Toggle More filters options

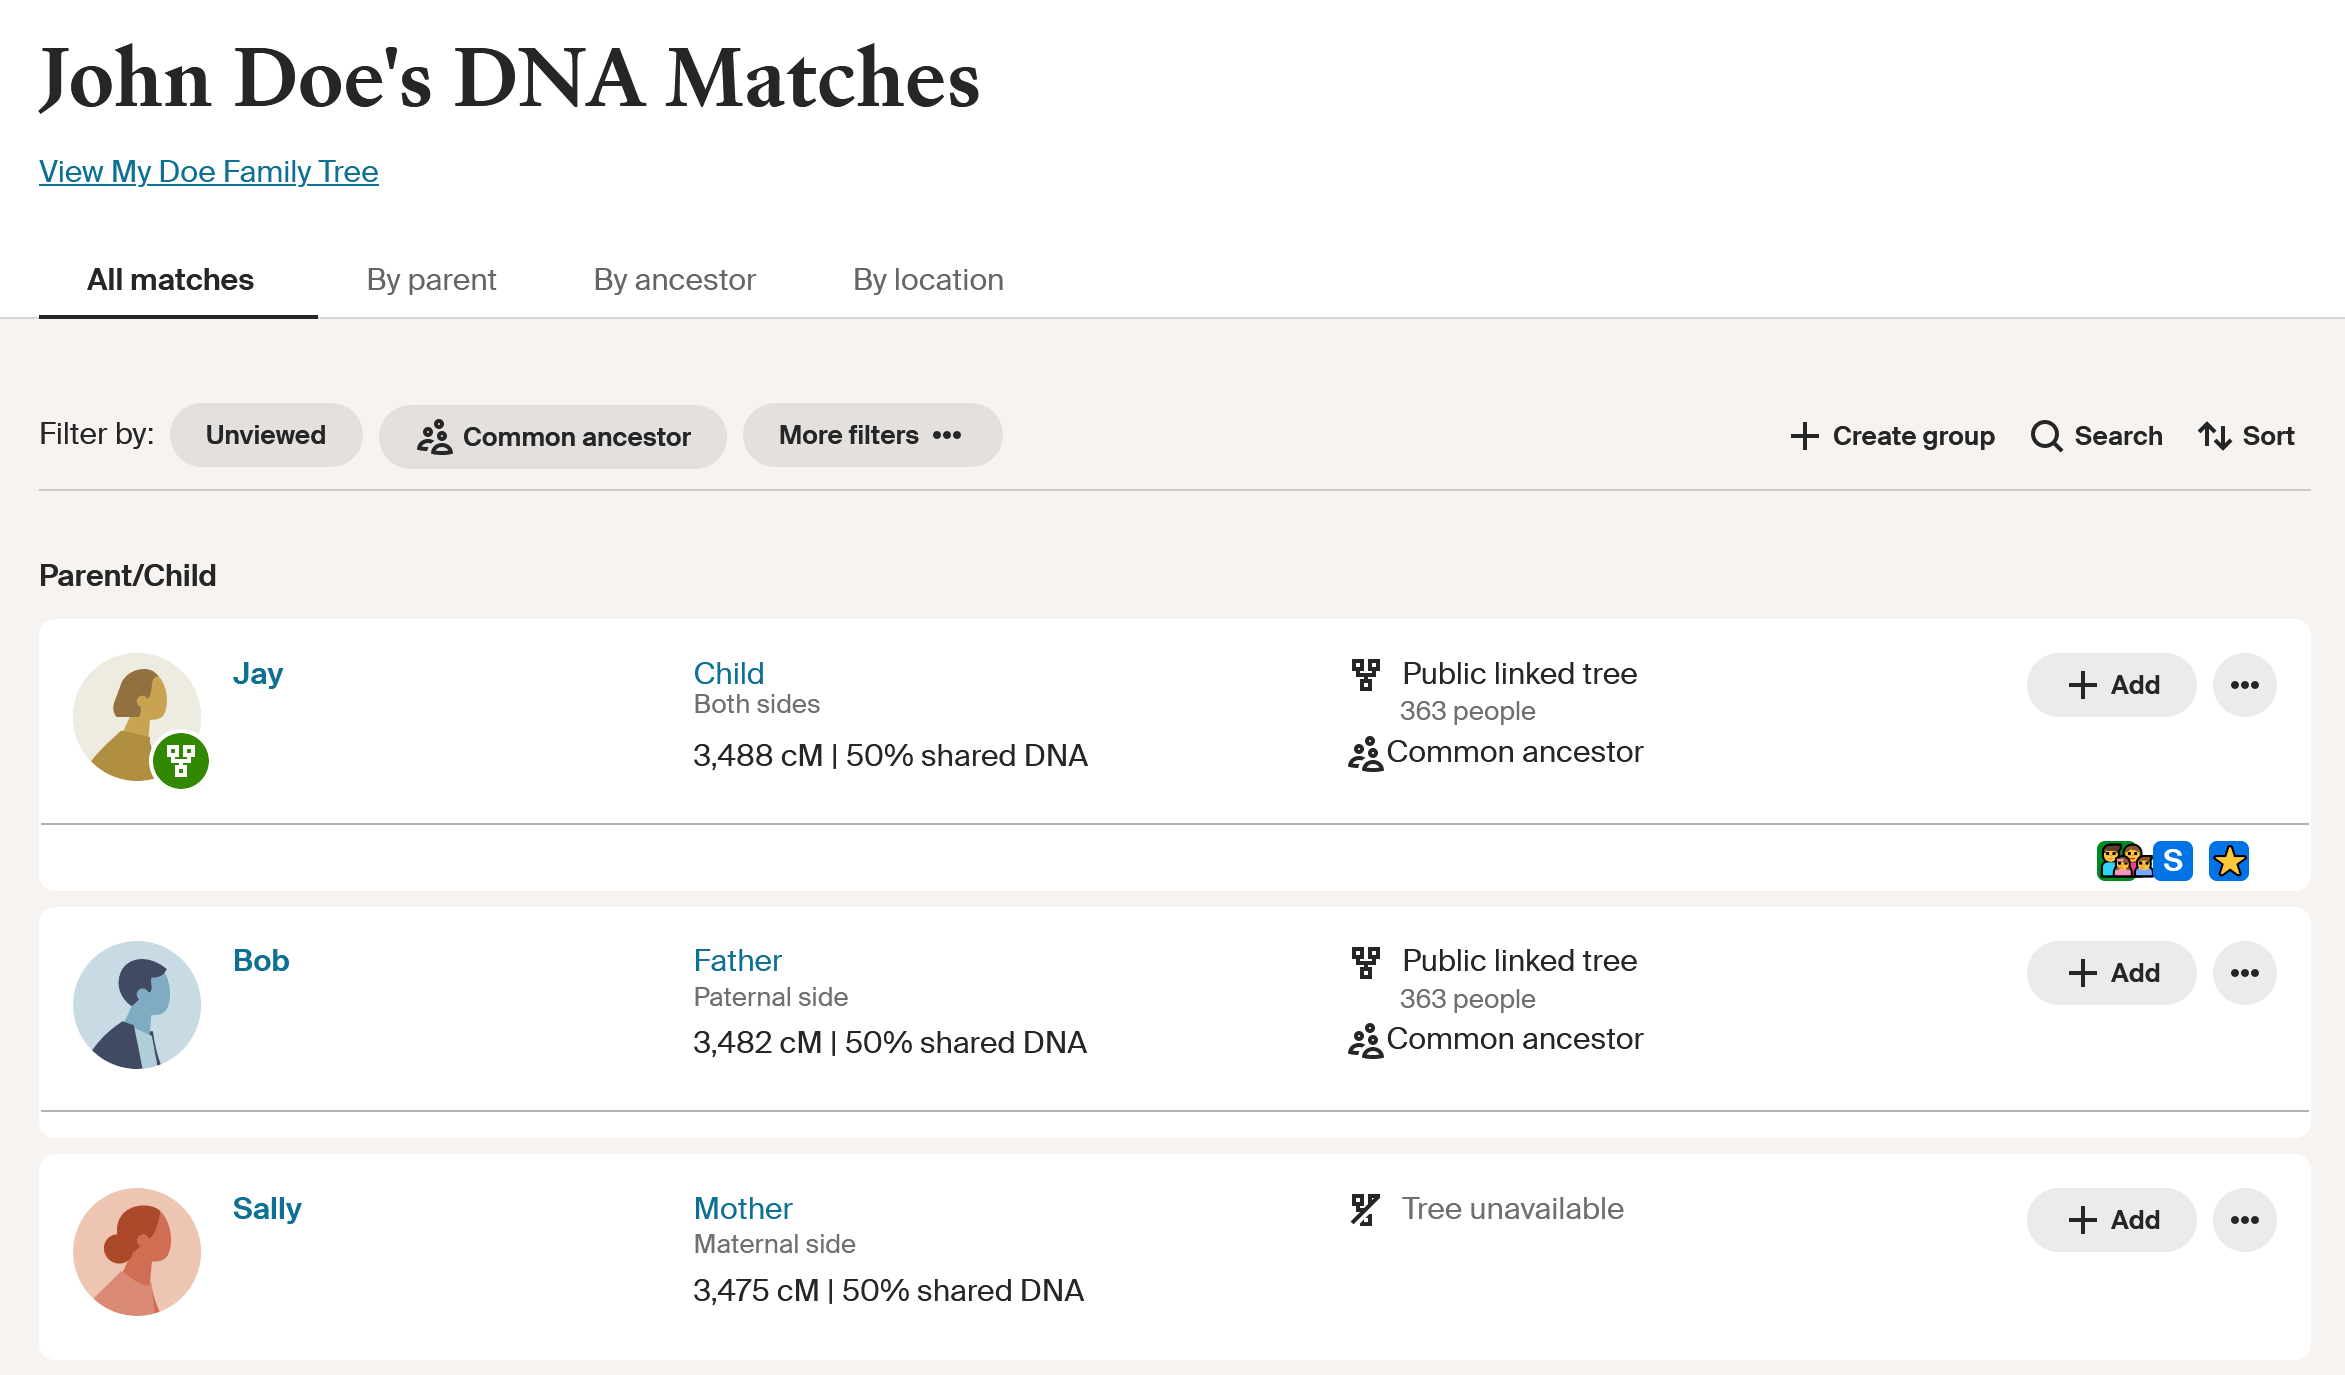872,435
